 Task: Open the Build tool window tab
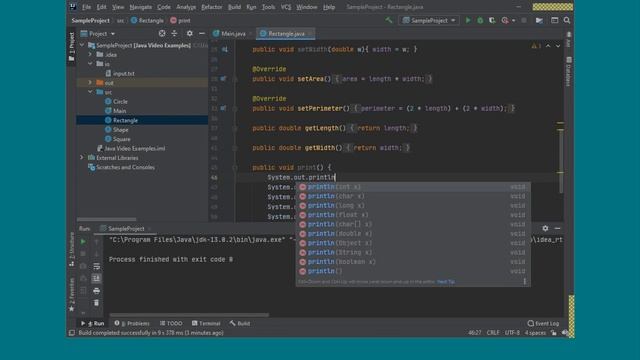240,323
